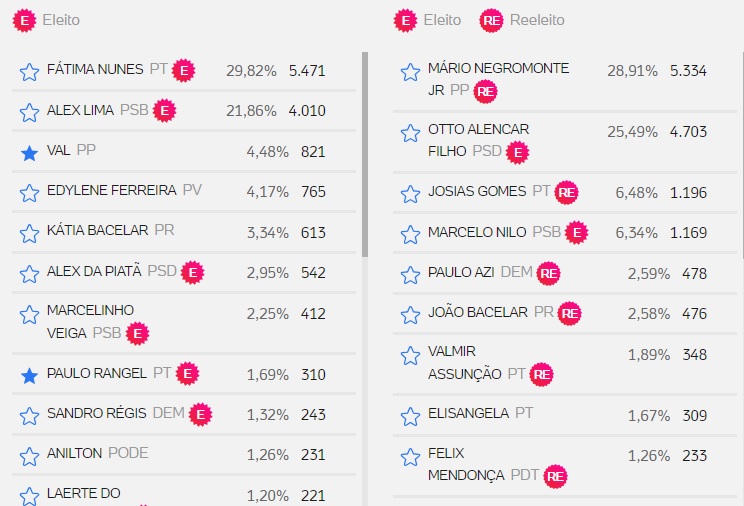This screenshot has width=744, height=506.
Task: Click the Reeleito legend badge at top
Action: click(x=492, y=20)
